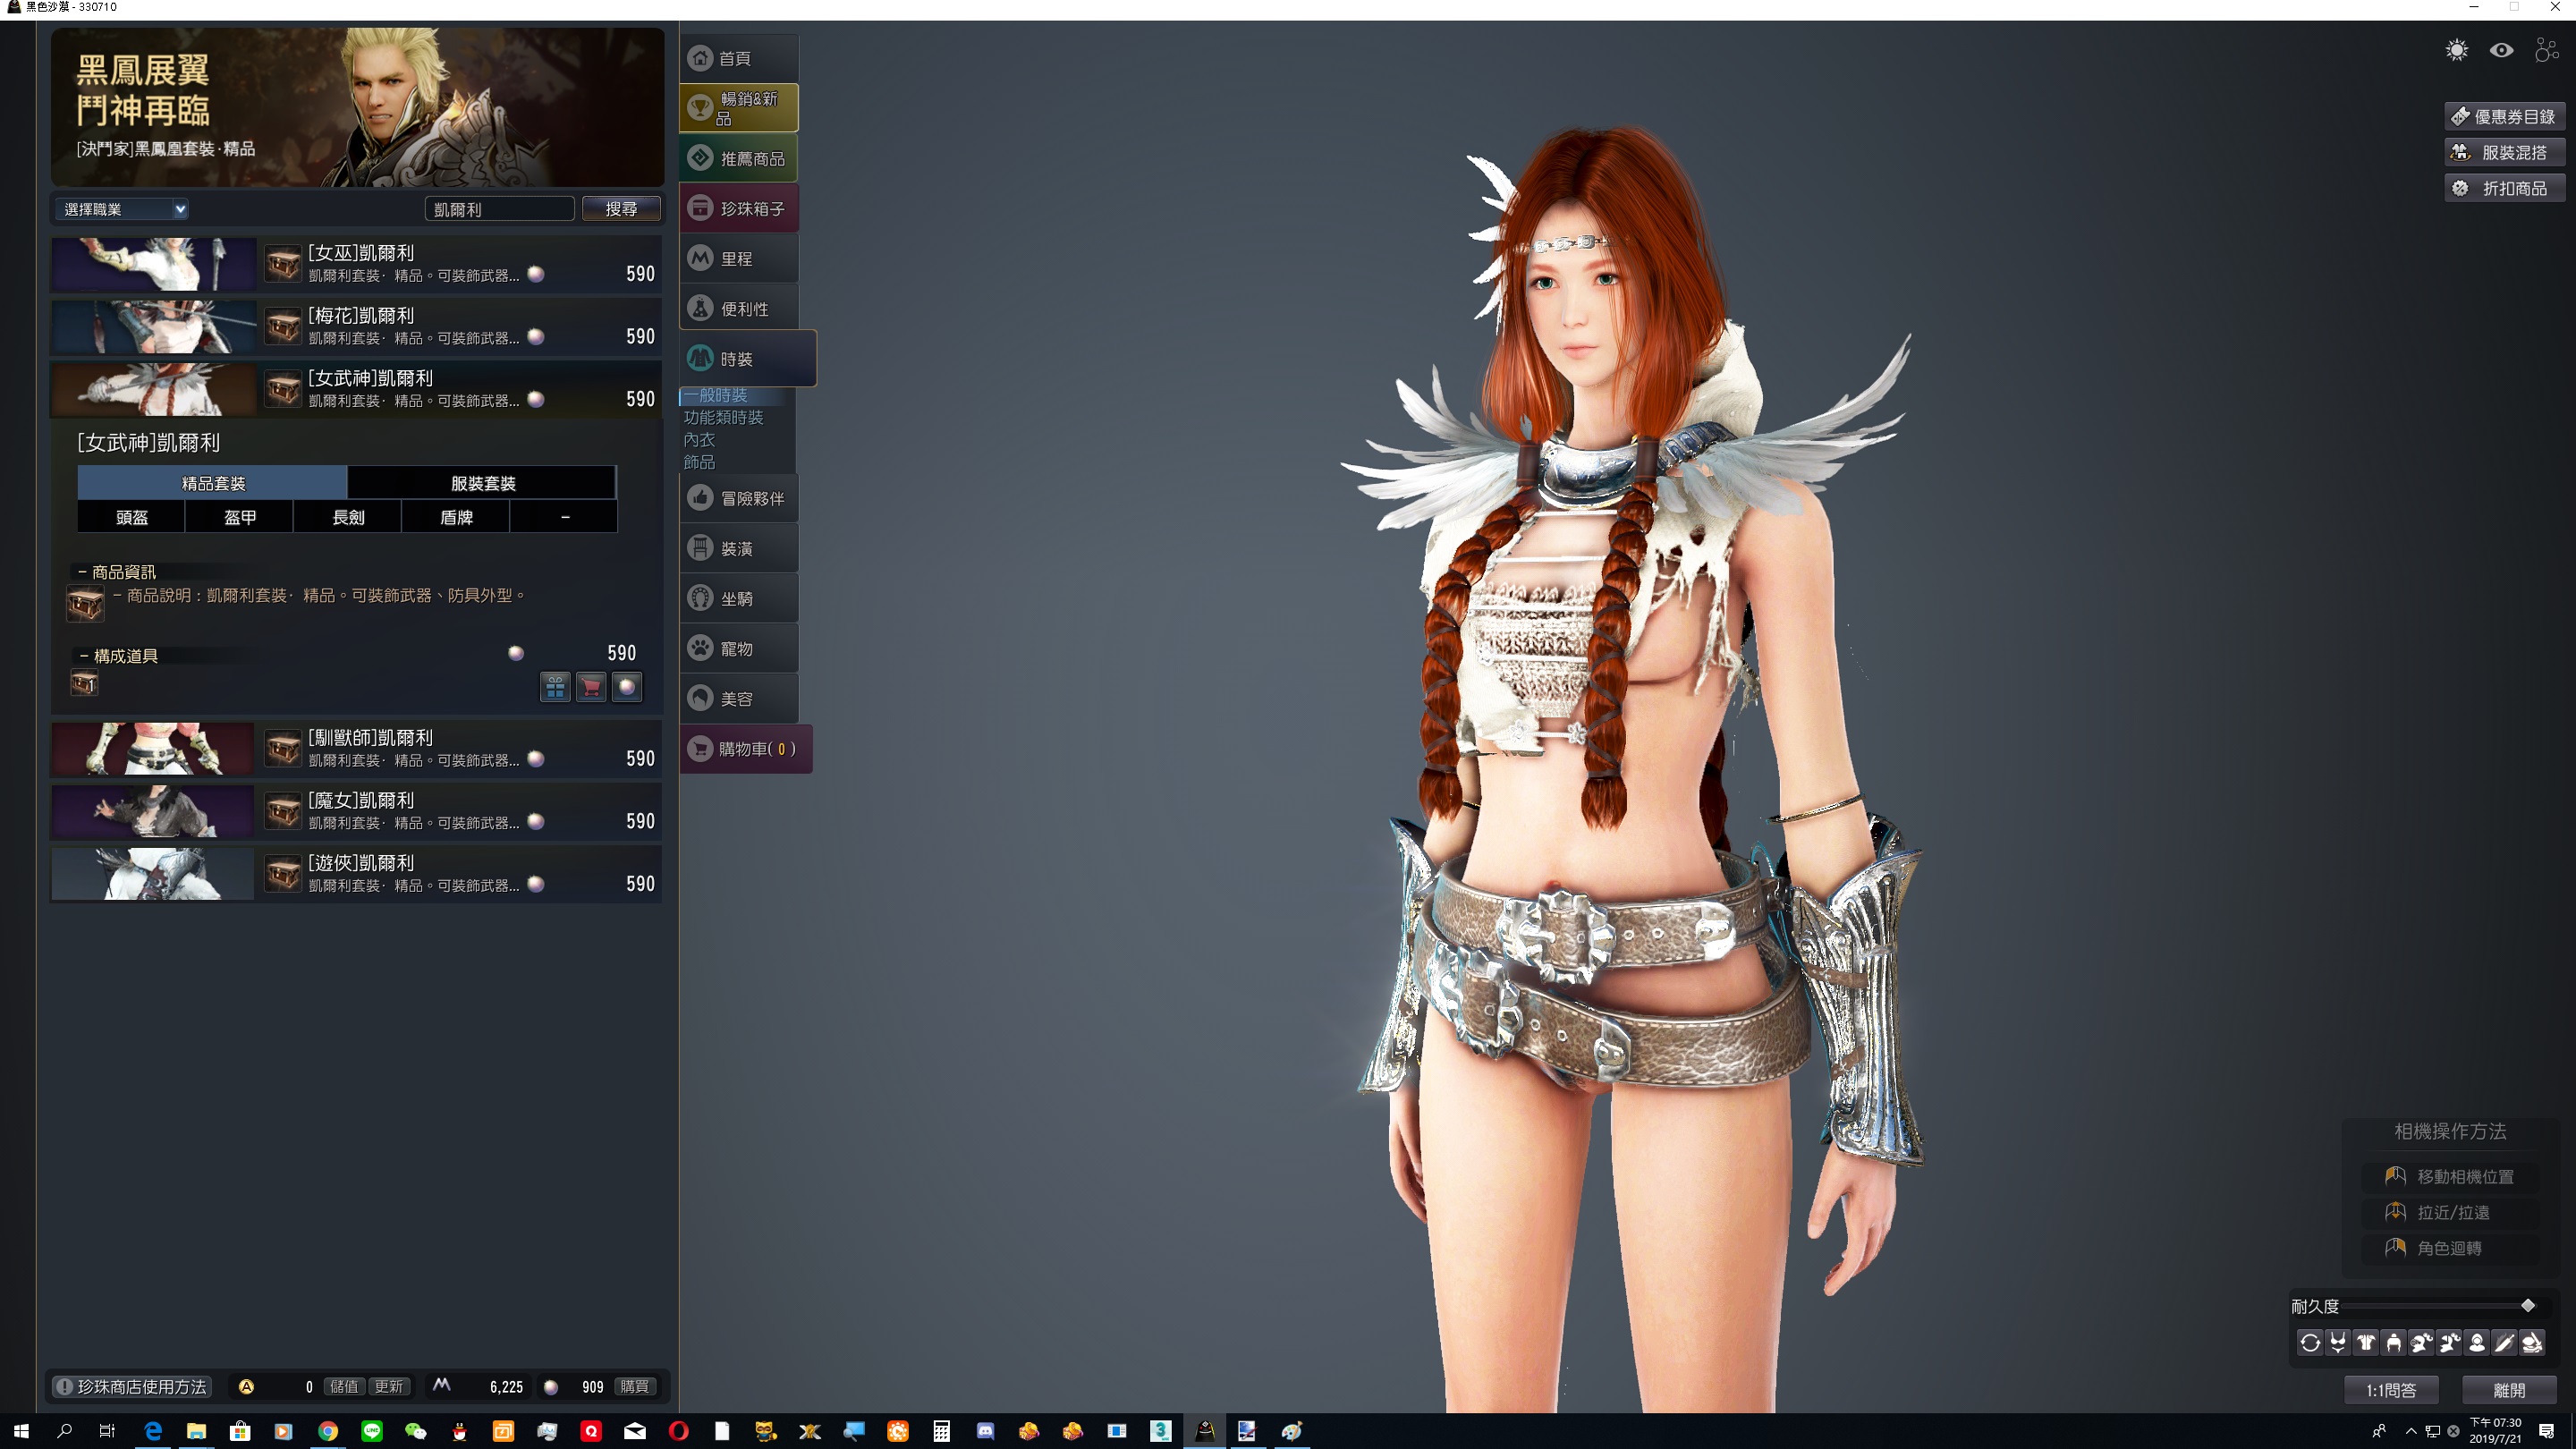The height and width of the screenshot is (1449, 2576).
Task: Reset the preview with the circular arrows icon
Action: tap(2310, 1343)
